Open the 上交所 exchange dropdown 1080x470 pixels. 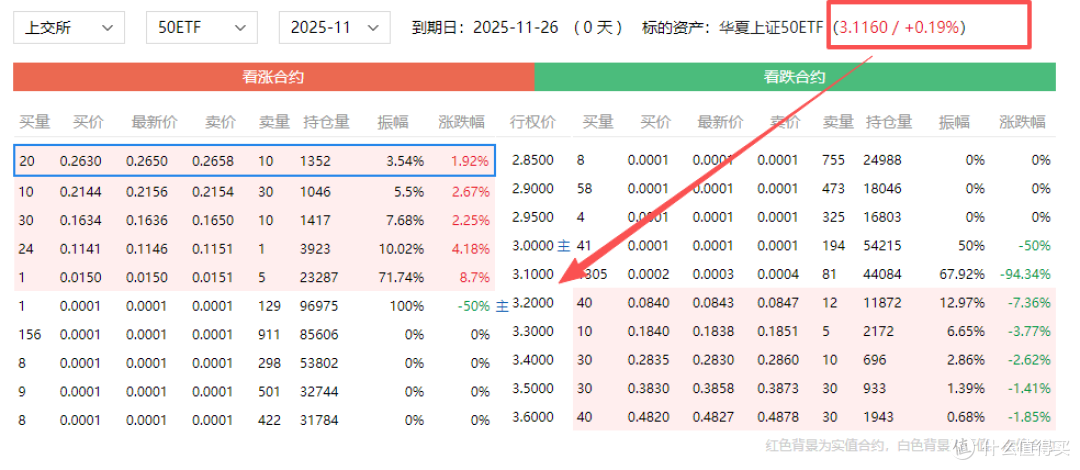tap(69, 28)
